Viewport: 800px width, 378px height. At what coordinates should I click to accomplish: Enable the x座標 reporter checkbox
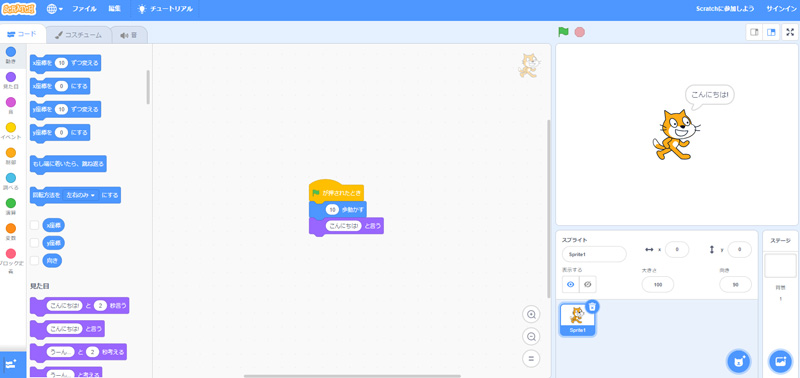34,225
